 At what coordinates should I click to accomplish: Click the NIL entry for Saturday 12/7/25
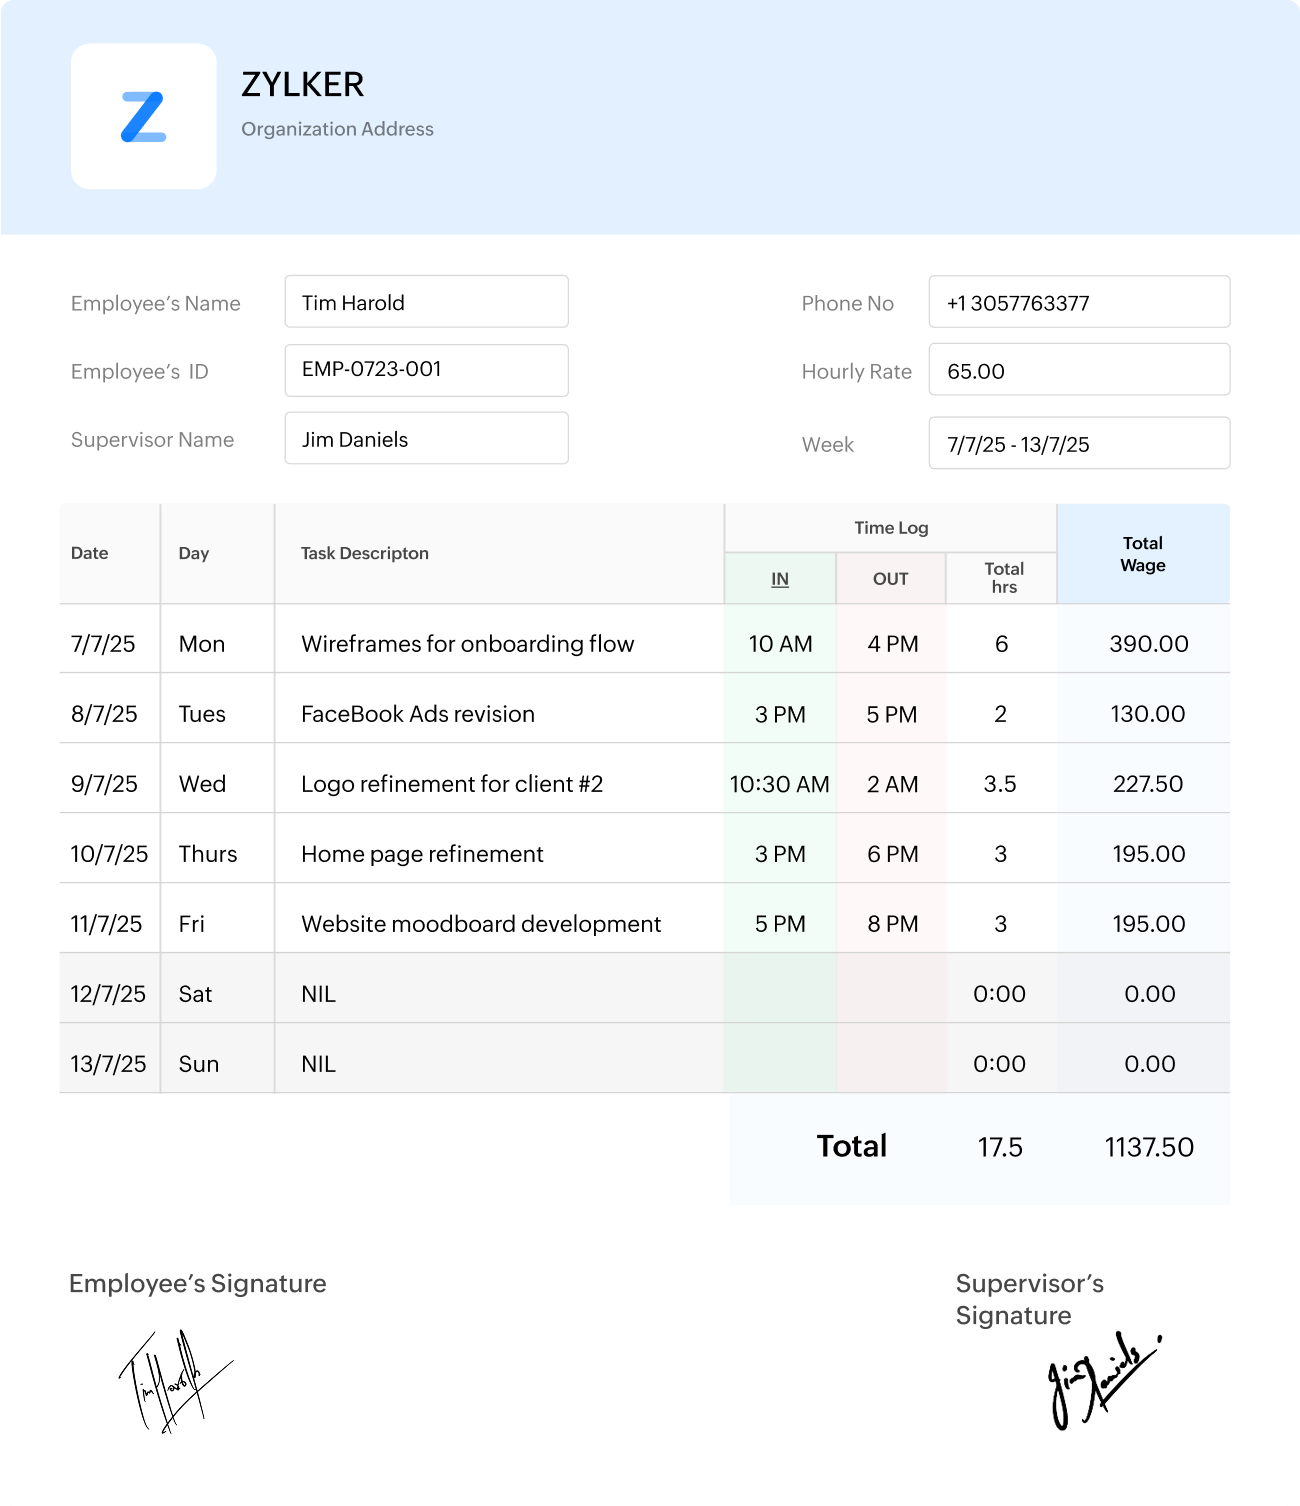tap(317, 993)
